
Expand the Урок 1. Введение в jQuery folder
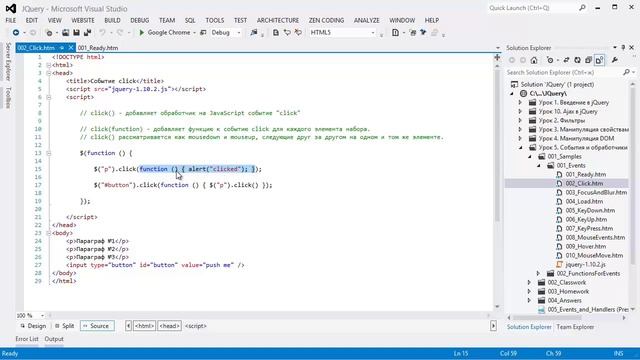[x=520, y=102]
